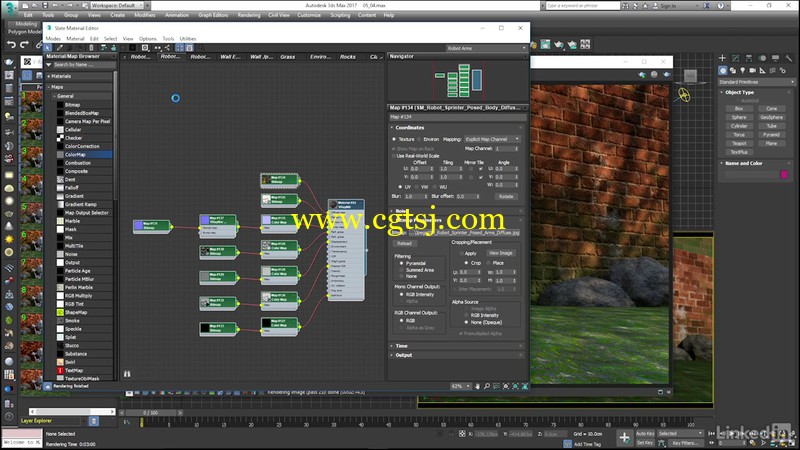Open the Display panel icon
The image size is (800, 450).
pos(776,58)
